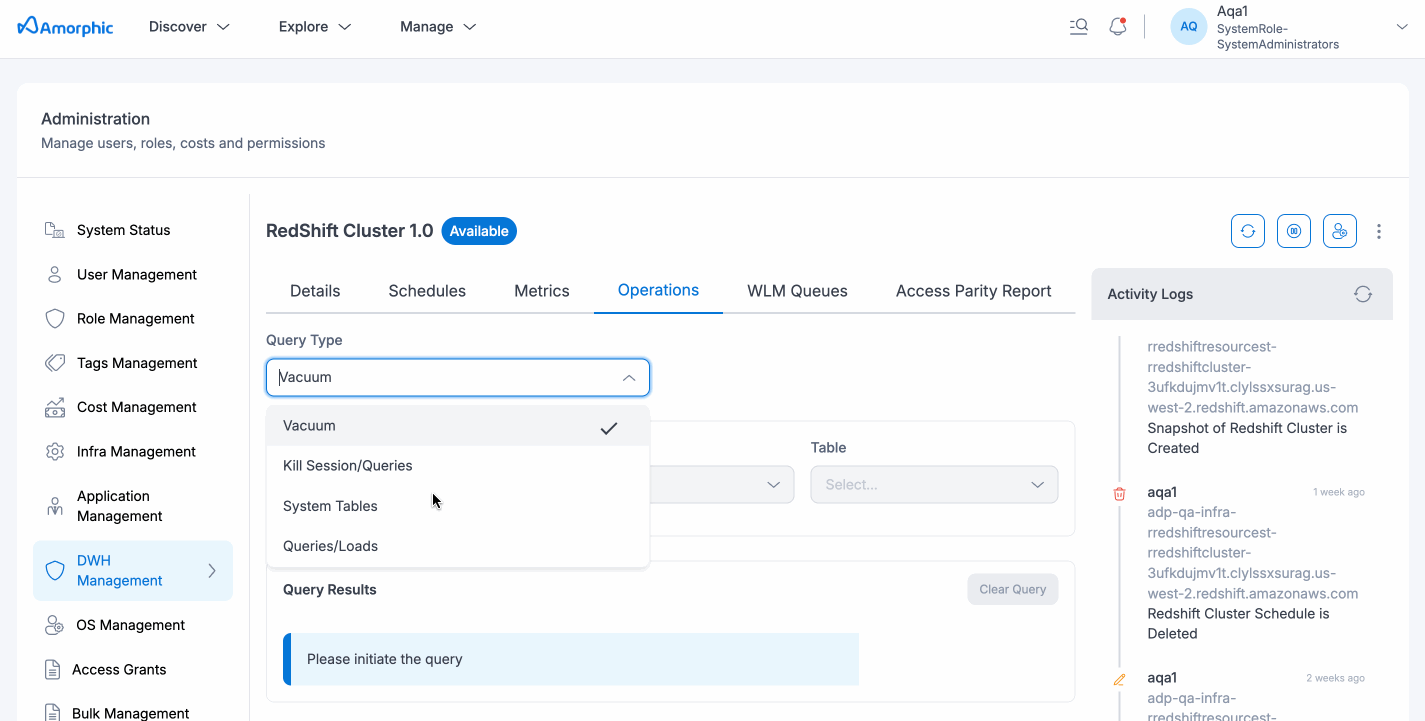Open the Explore menu

click(315, 27)
